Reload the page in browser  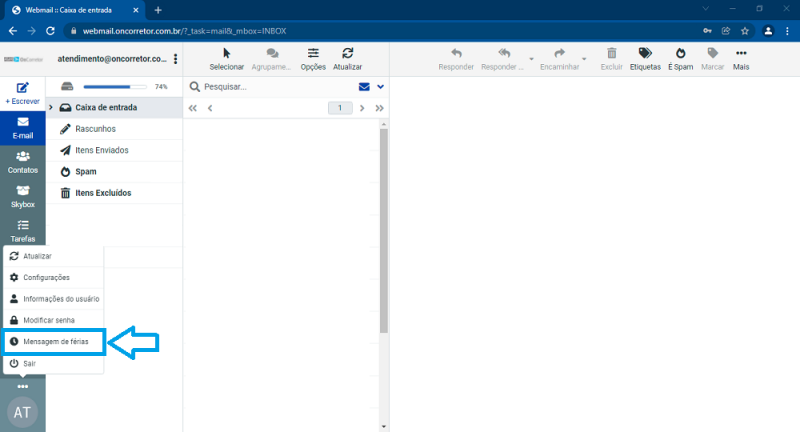(50, 31)
